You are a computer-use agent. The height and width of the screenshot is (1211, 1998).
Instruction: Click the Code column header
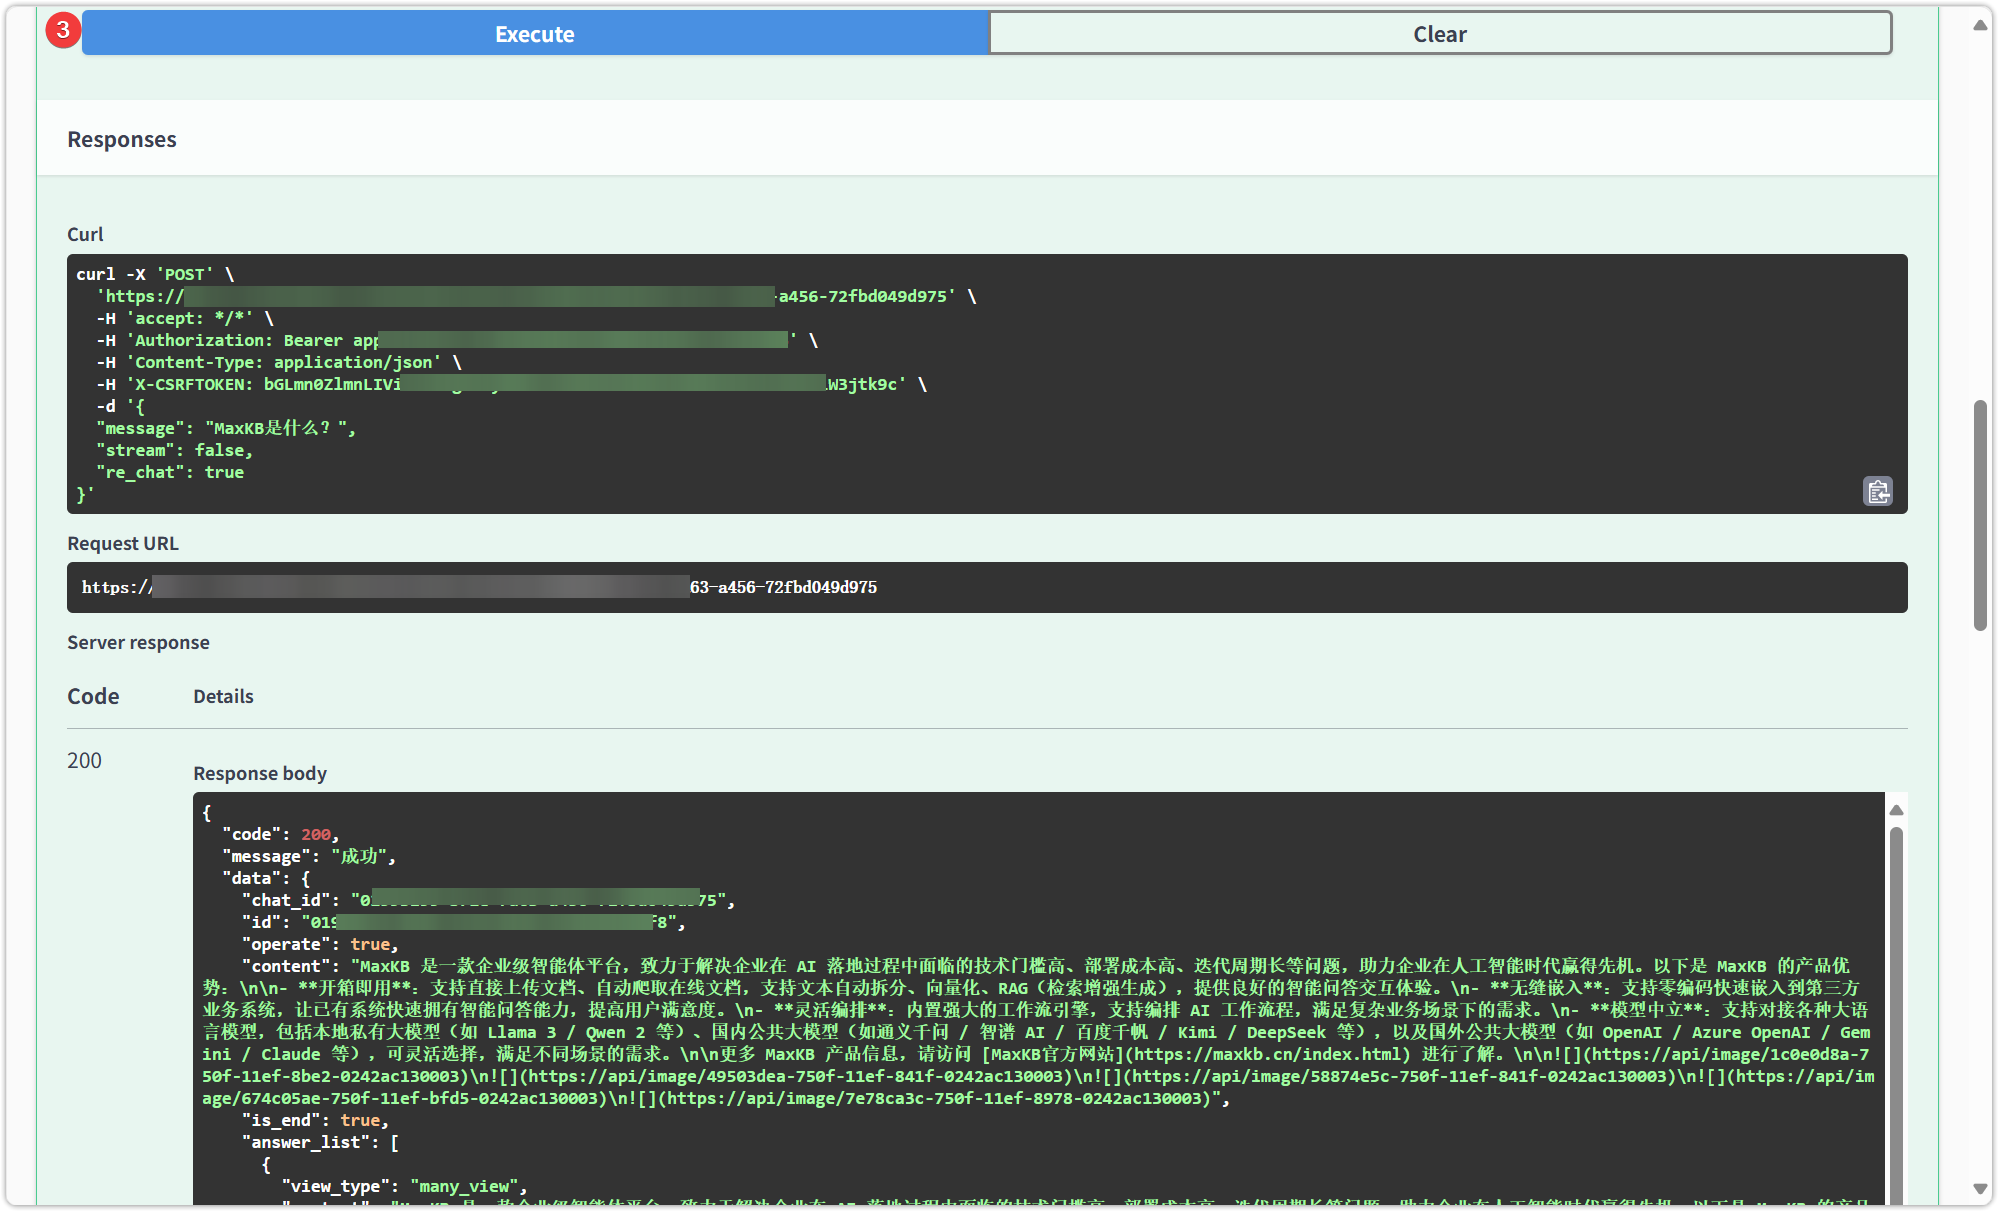tap(93, 696)
